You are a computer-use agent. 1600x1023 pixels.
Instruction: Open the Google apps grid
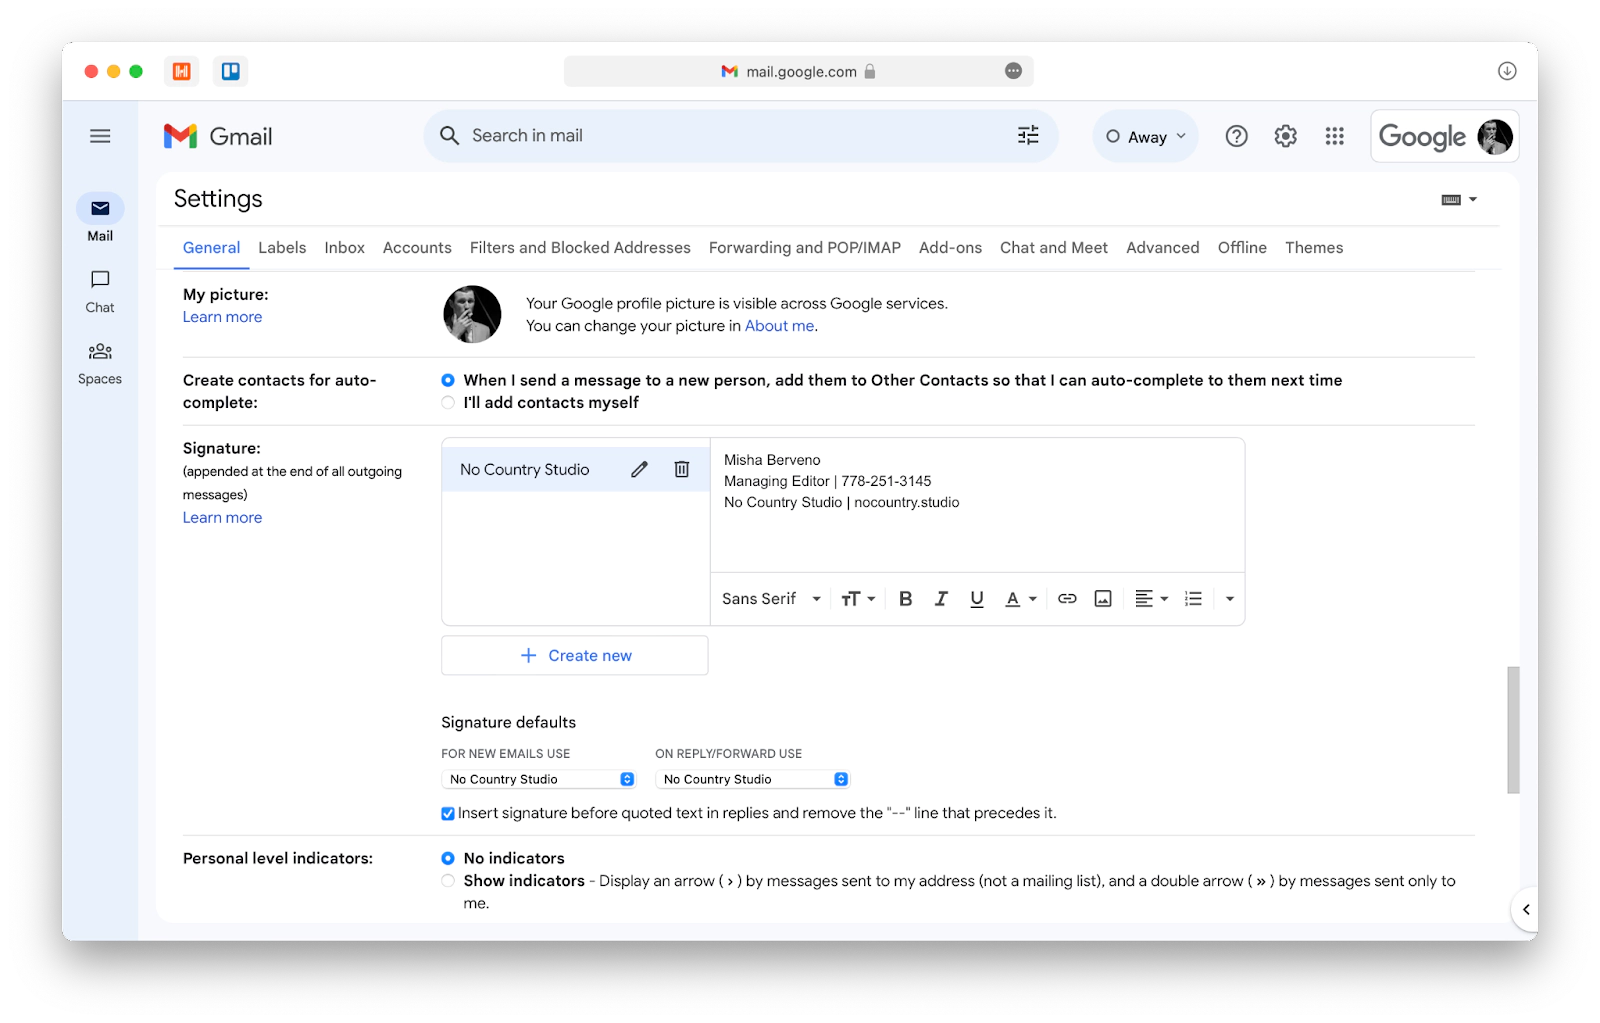pyautogui.click(x=1334, y=136)
